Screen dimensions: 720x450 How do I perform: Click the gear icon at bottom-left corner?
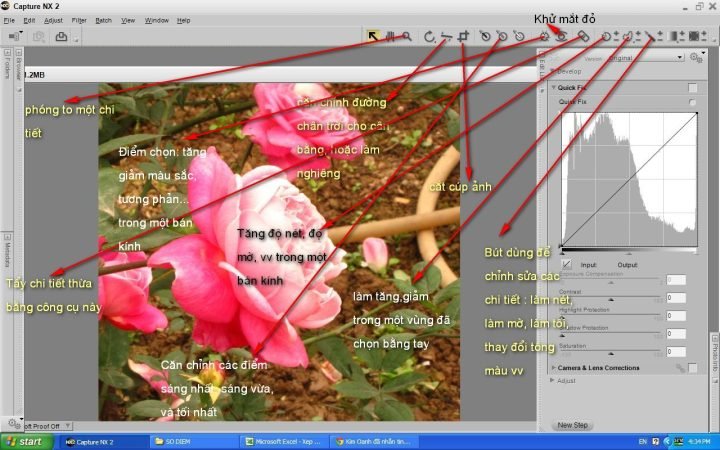click(x=14, y=423)
